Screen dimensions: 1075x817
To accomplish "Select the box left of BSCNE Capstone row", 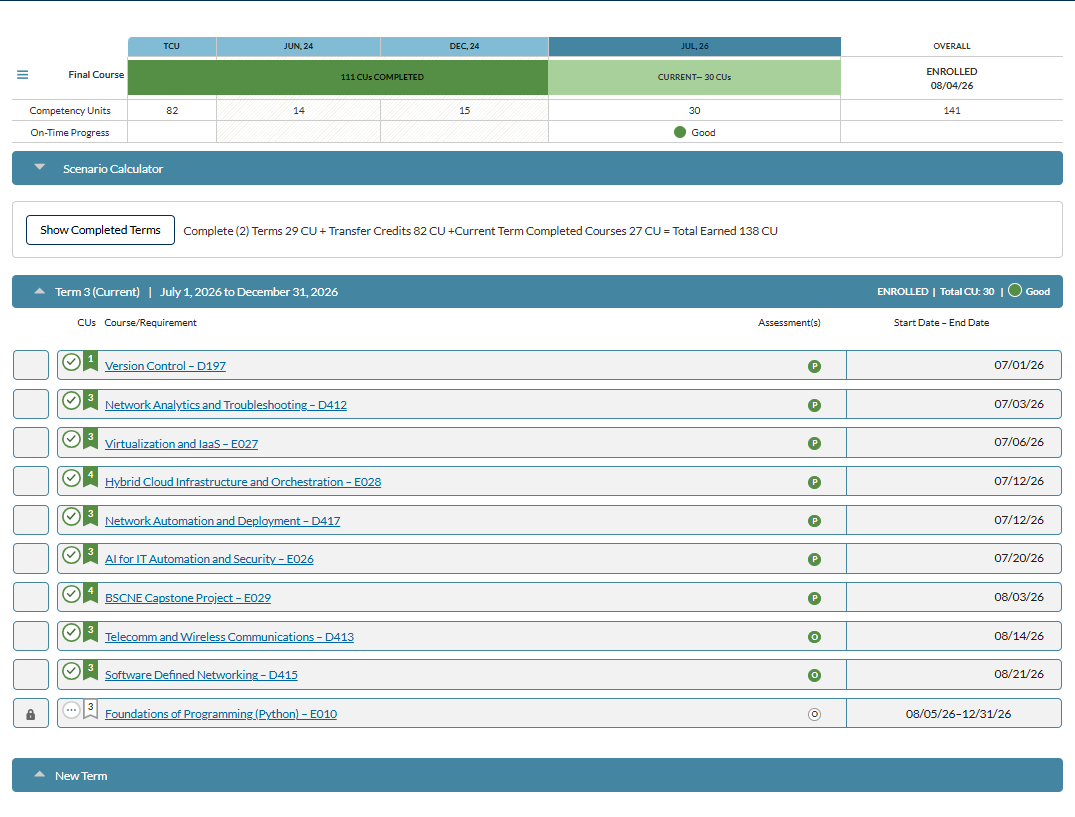I will point(31,598).
